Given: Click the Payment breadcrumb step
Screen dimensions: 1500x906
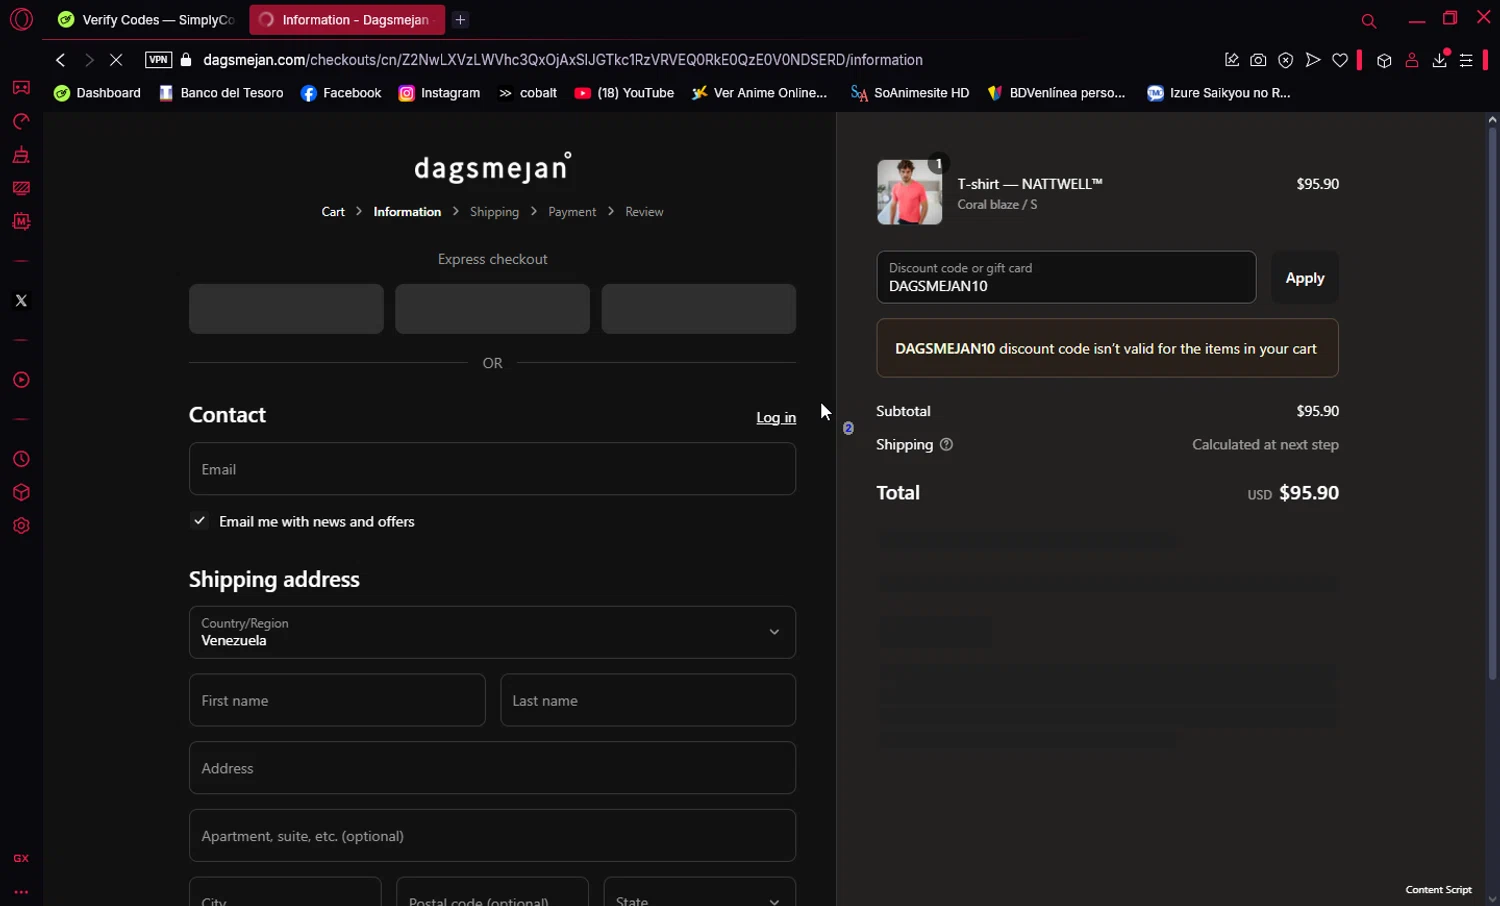Looking at the screenshot, I should click(x=572, y=212).
